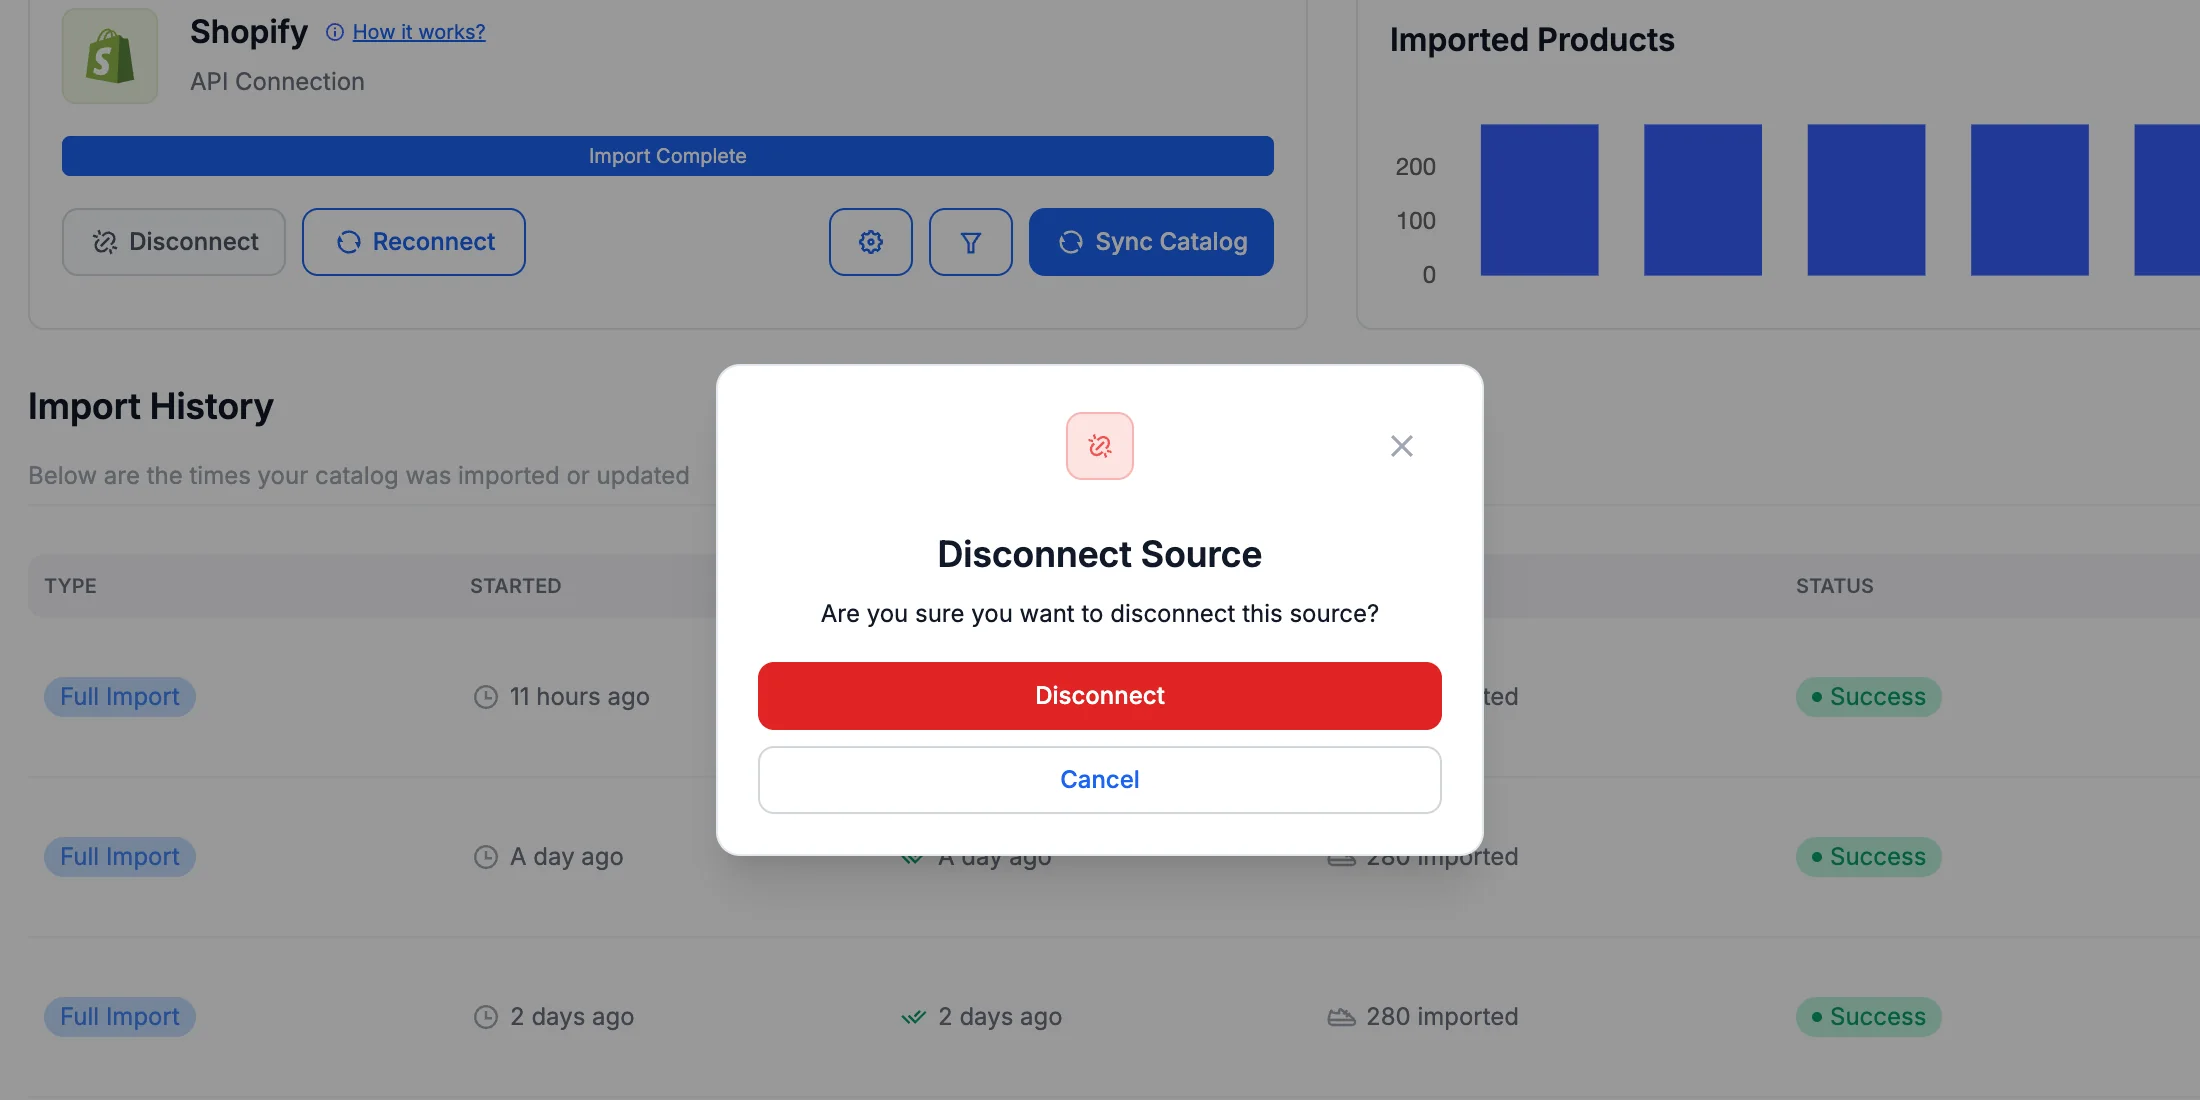2200x1100 pixels.
Task: Click Success badge in A day ago row
Action: pos(1869,857)
